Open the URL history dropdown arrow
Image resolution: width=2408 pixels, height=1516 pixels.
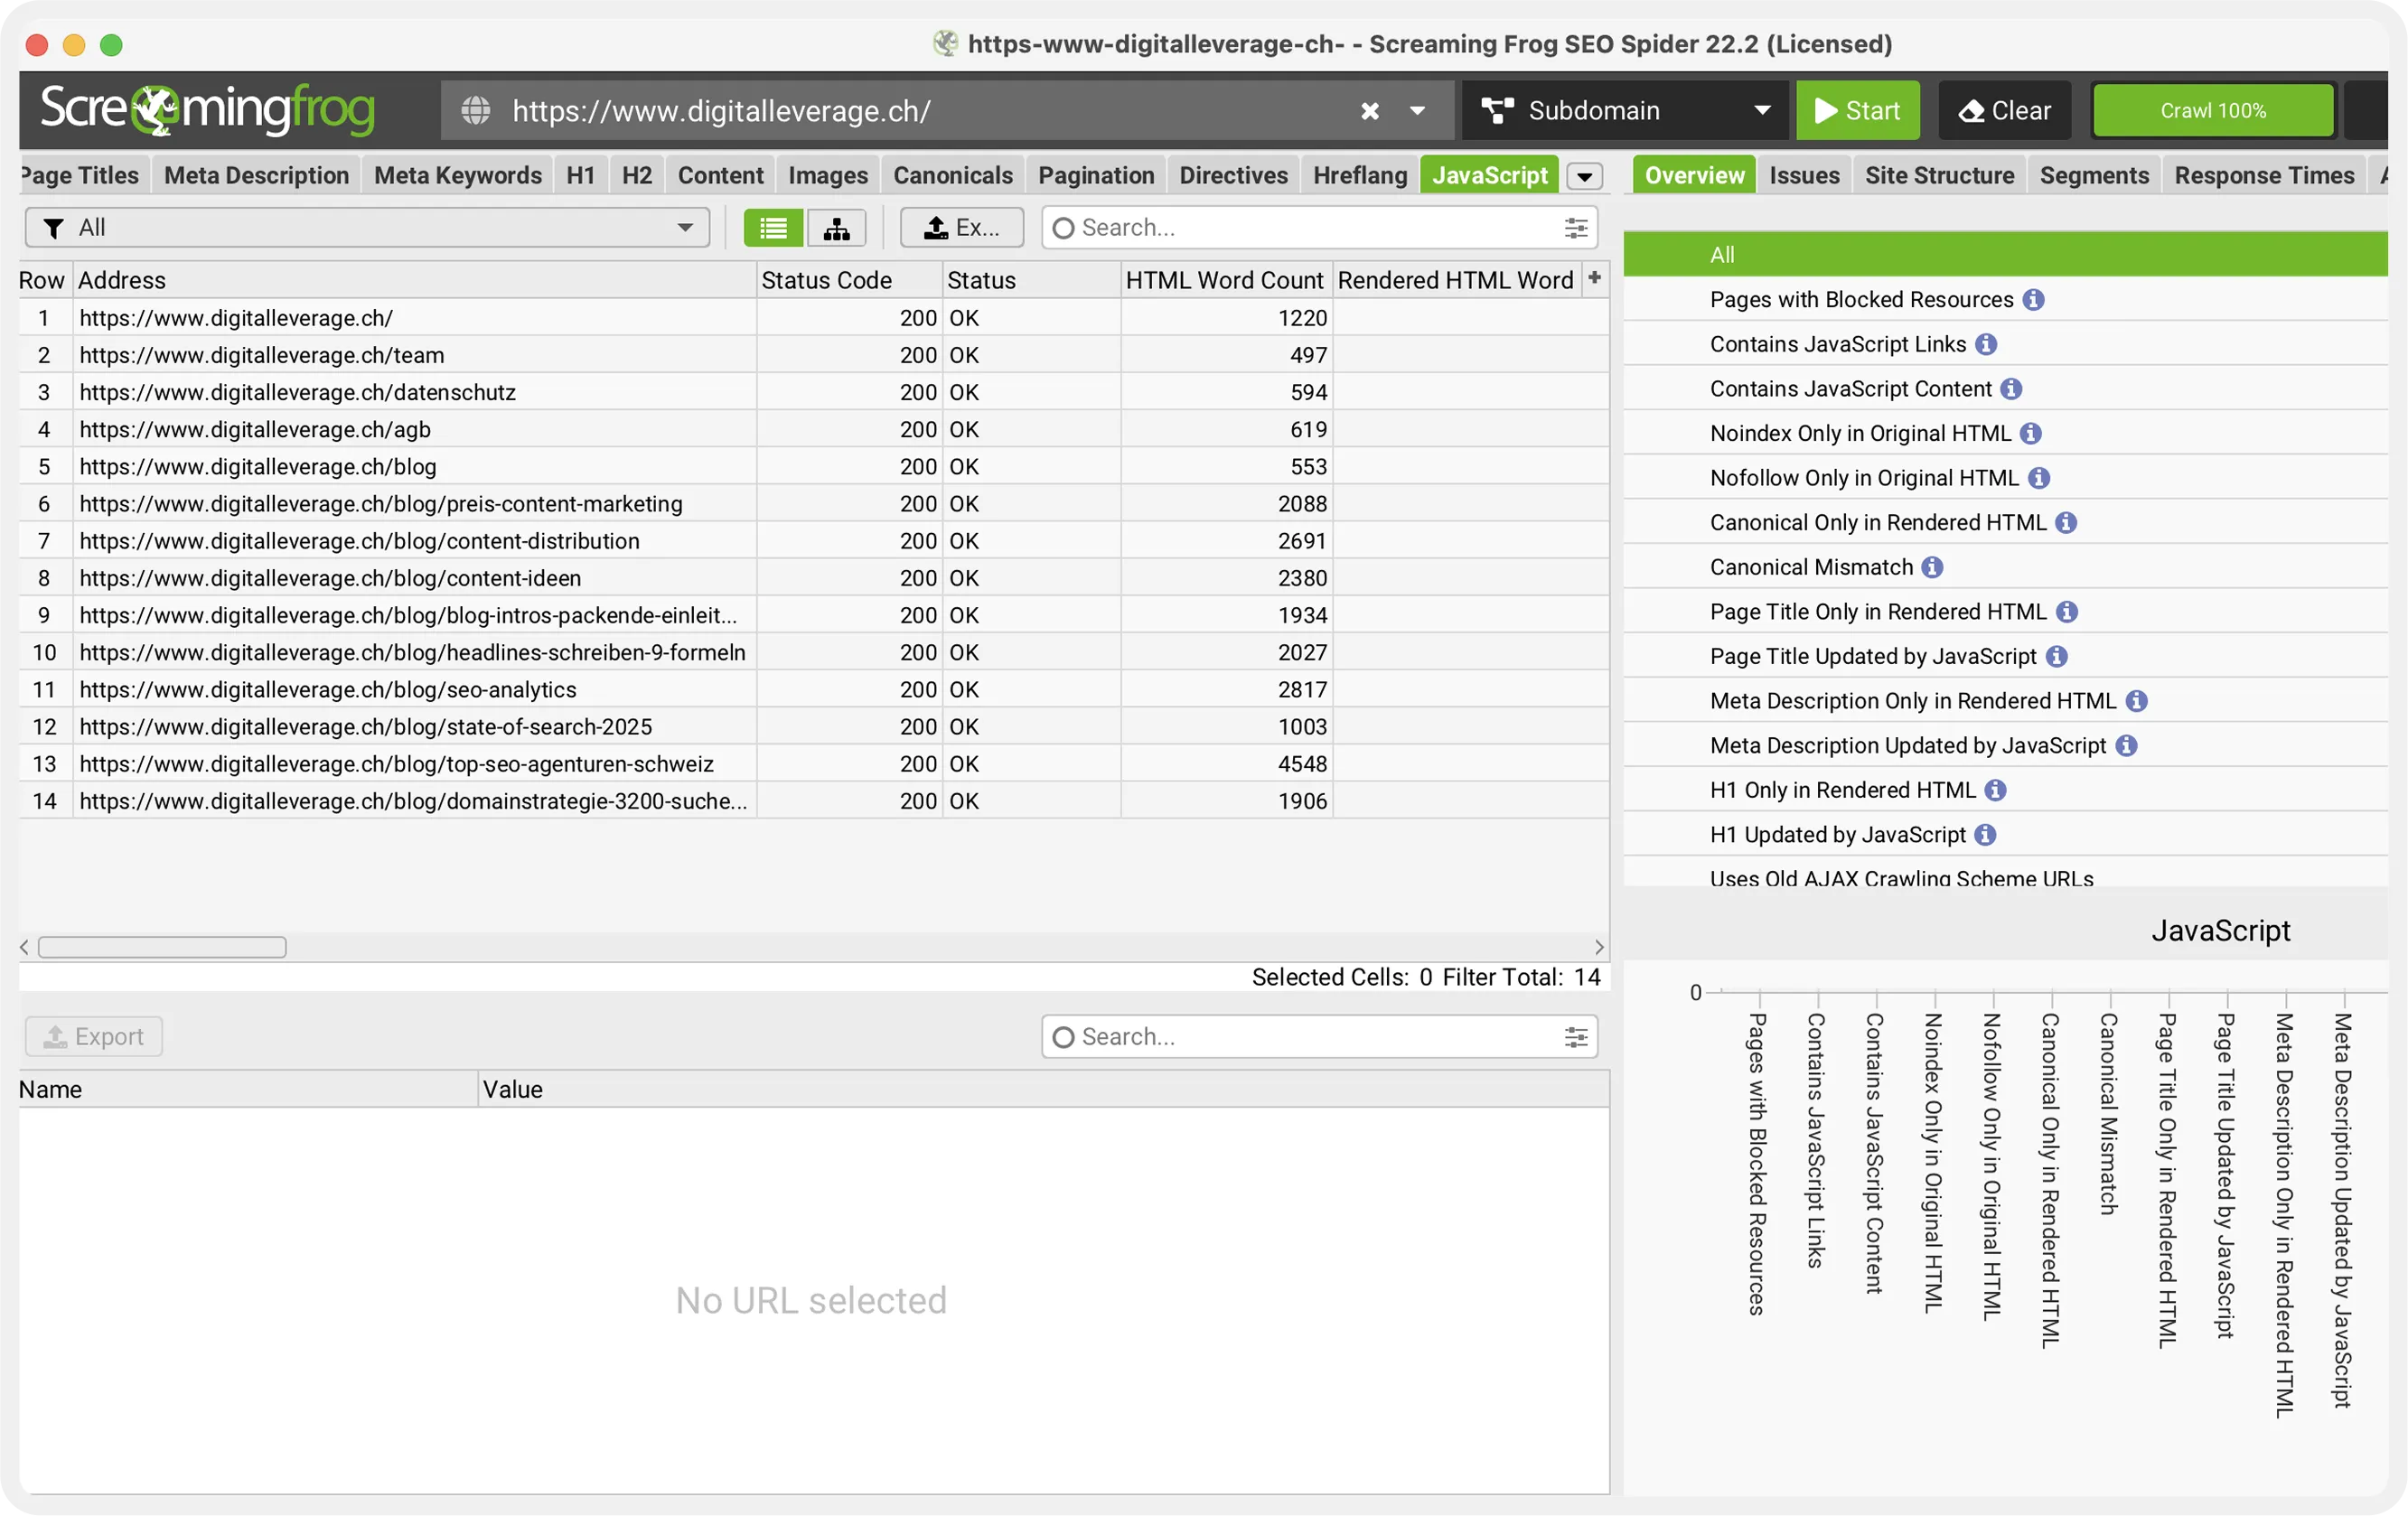point(1416,111)
